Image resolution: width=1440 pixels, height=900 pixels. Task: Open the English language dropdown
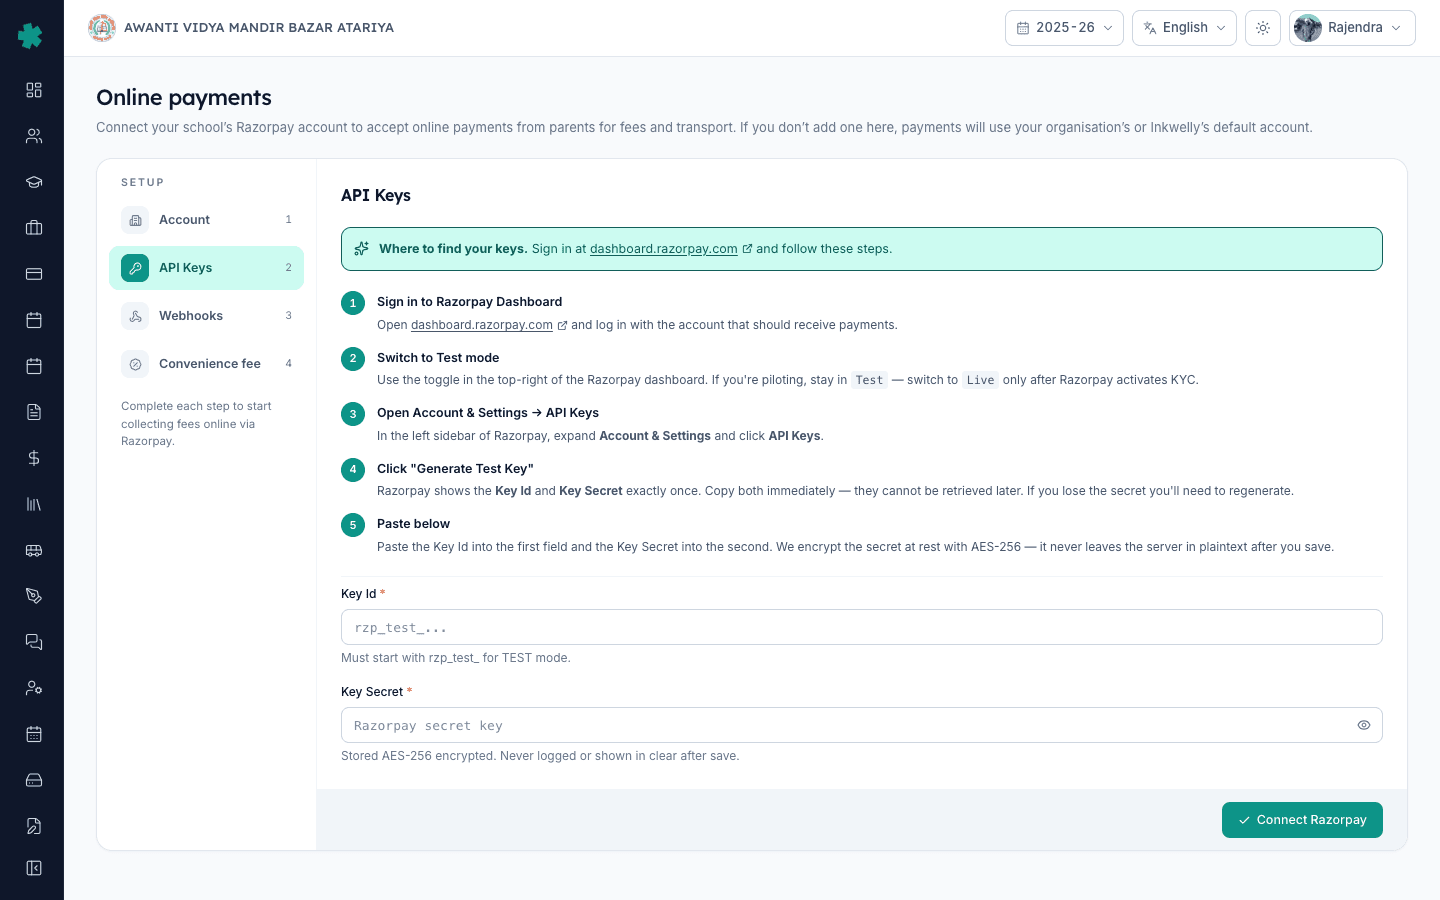[1184, 28]
